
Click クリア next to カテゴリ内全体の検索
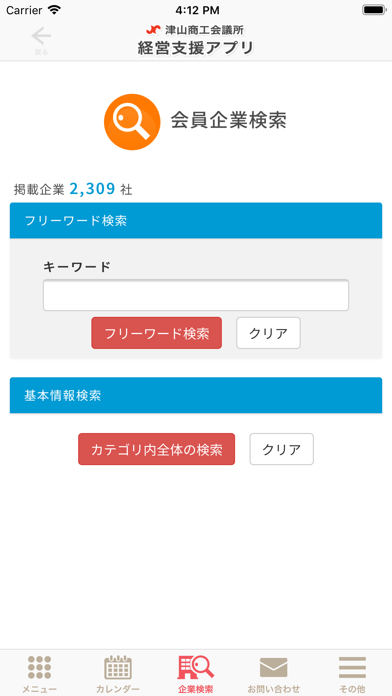click(x=282, y=449)
